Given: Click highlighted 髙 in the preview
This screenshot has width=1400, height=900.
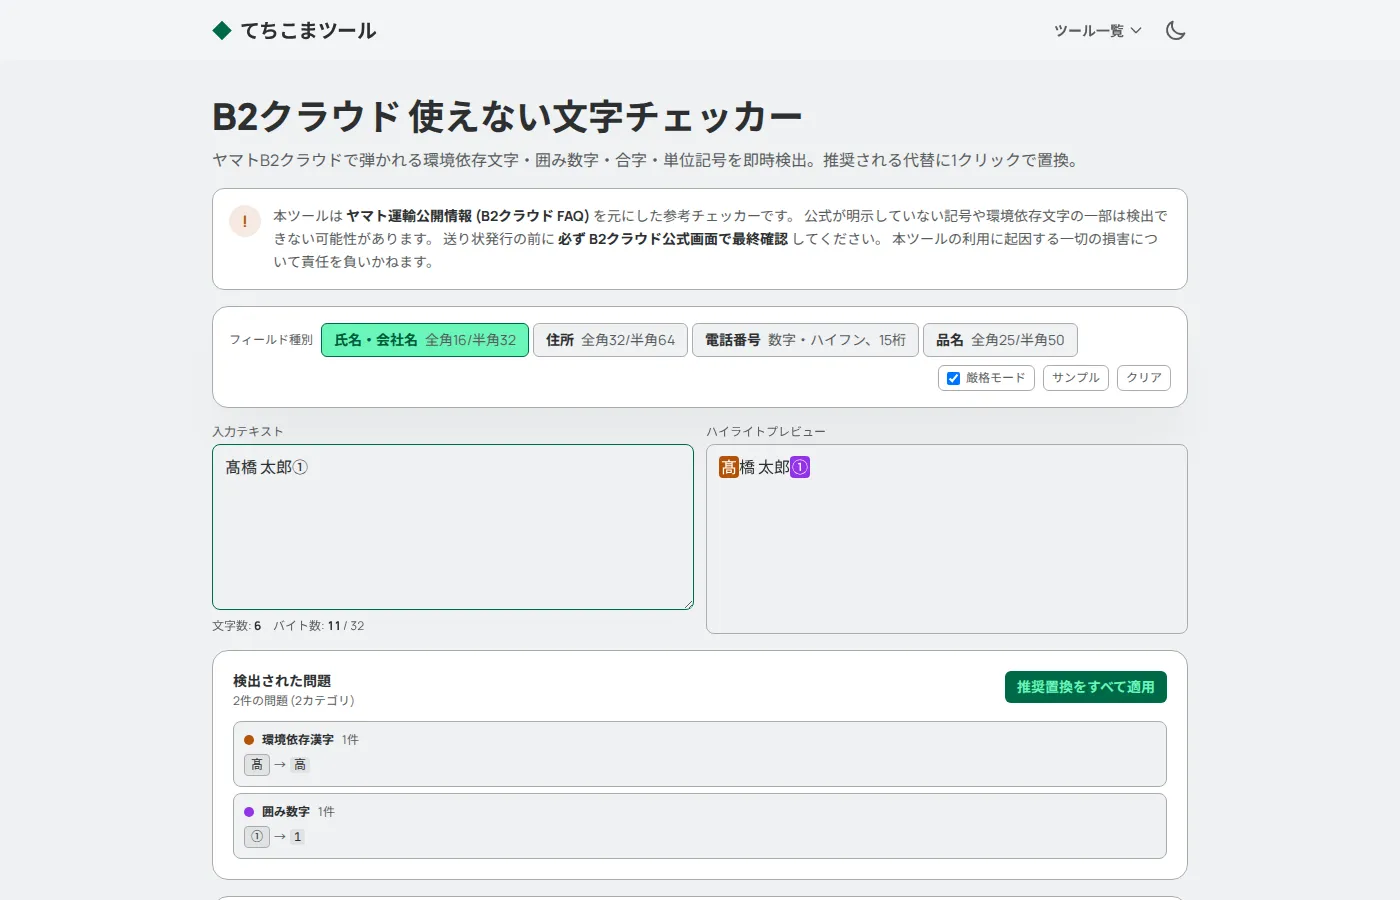Looking at the screenshot, I should [x=729, y=467].
